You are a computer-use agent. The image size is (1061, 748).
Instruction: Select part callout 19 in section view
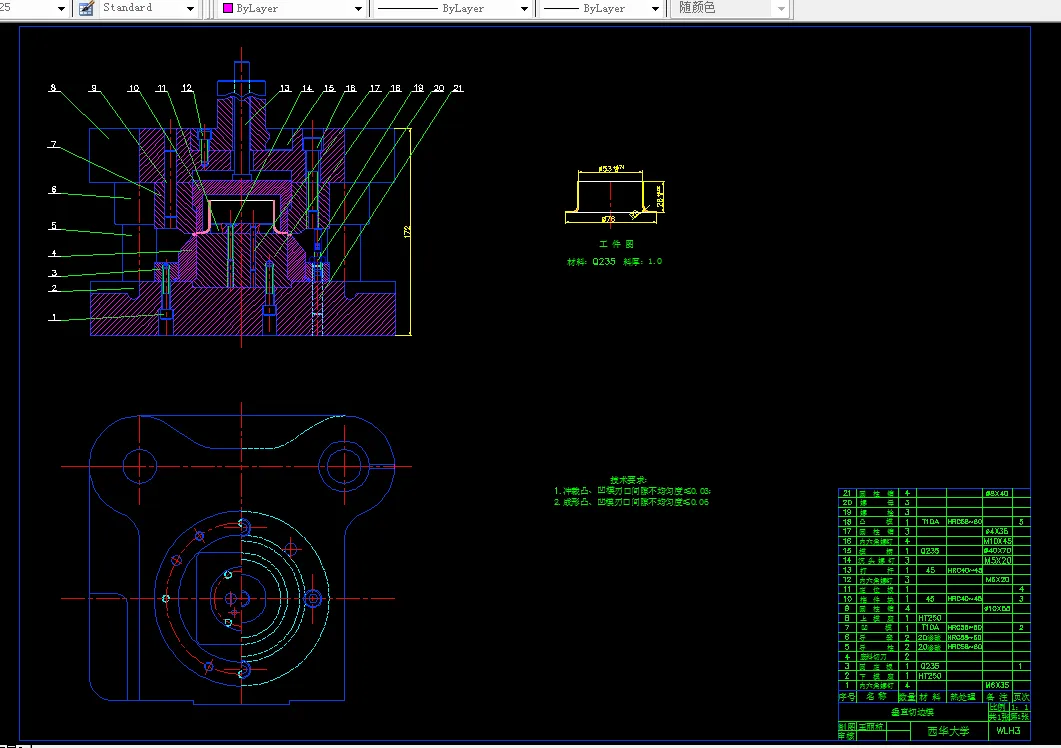click(x=418, y=88)
